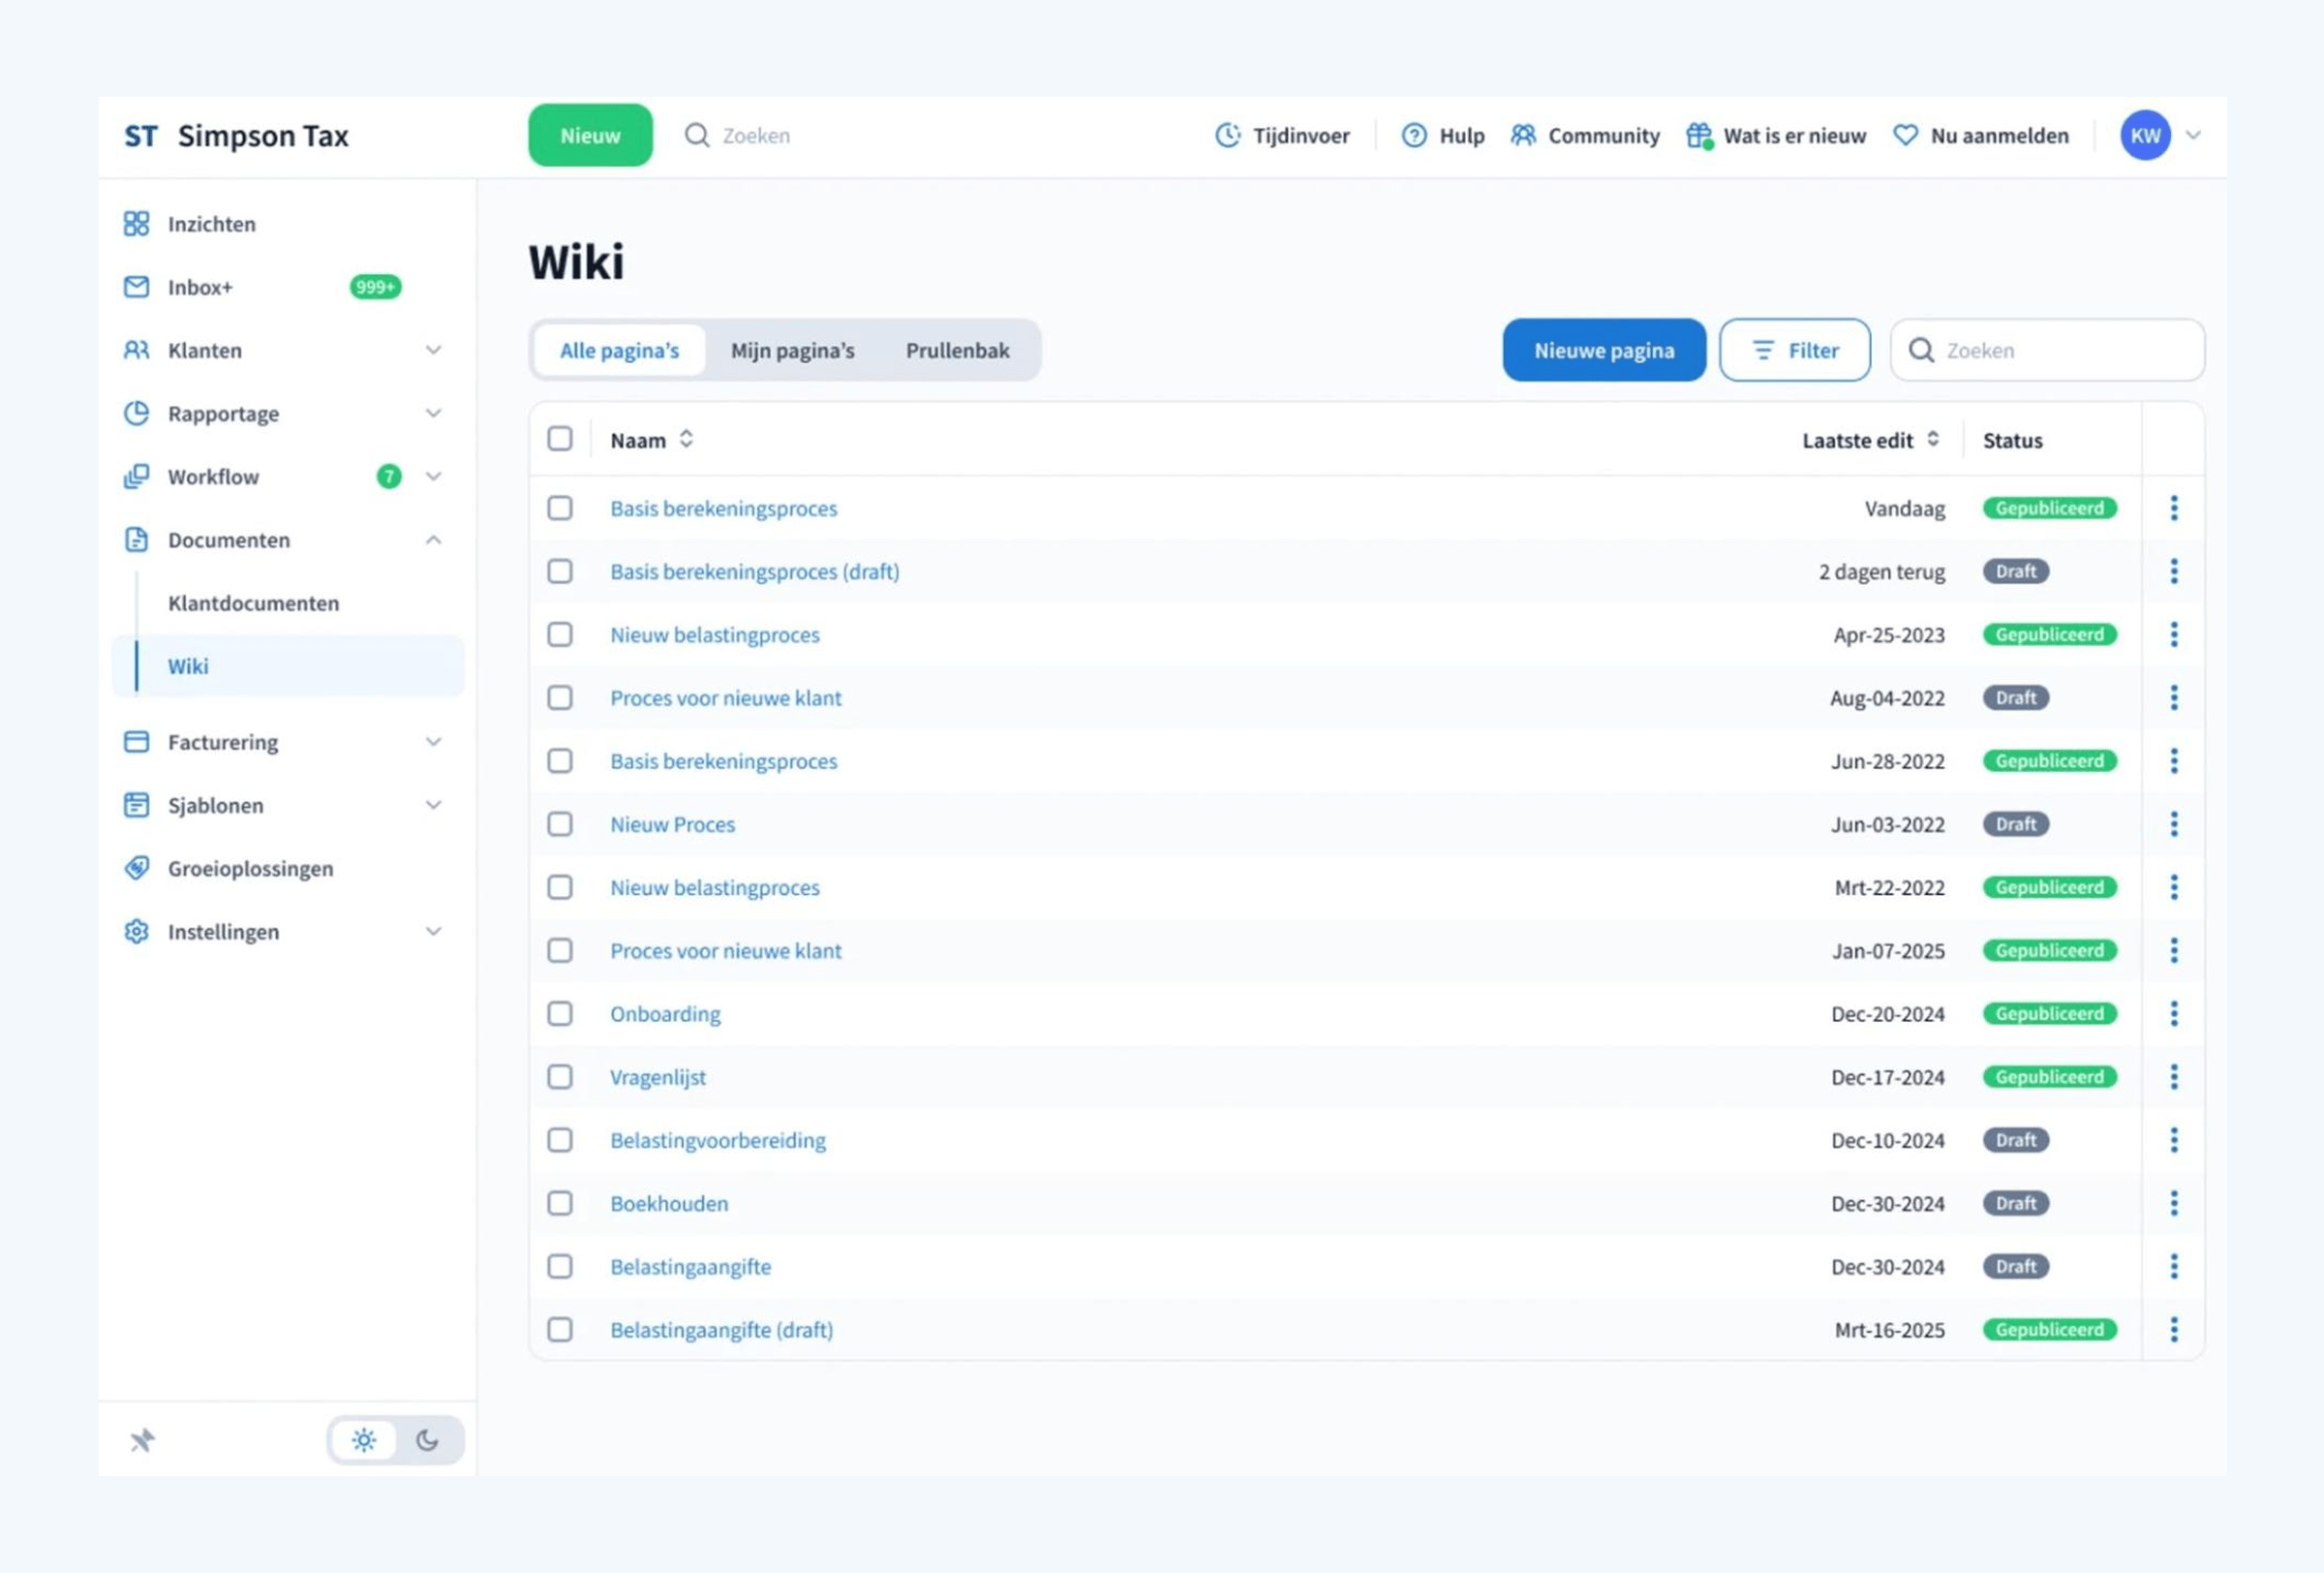Open the Filter button
This screenshot has width=2324, height=1573.
point(1794,350)
